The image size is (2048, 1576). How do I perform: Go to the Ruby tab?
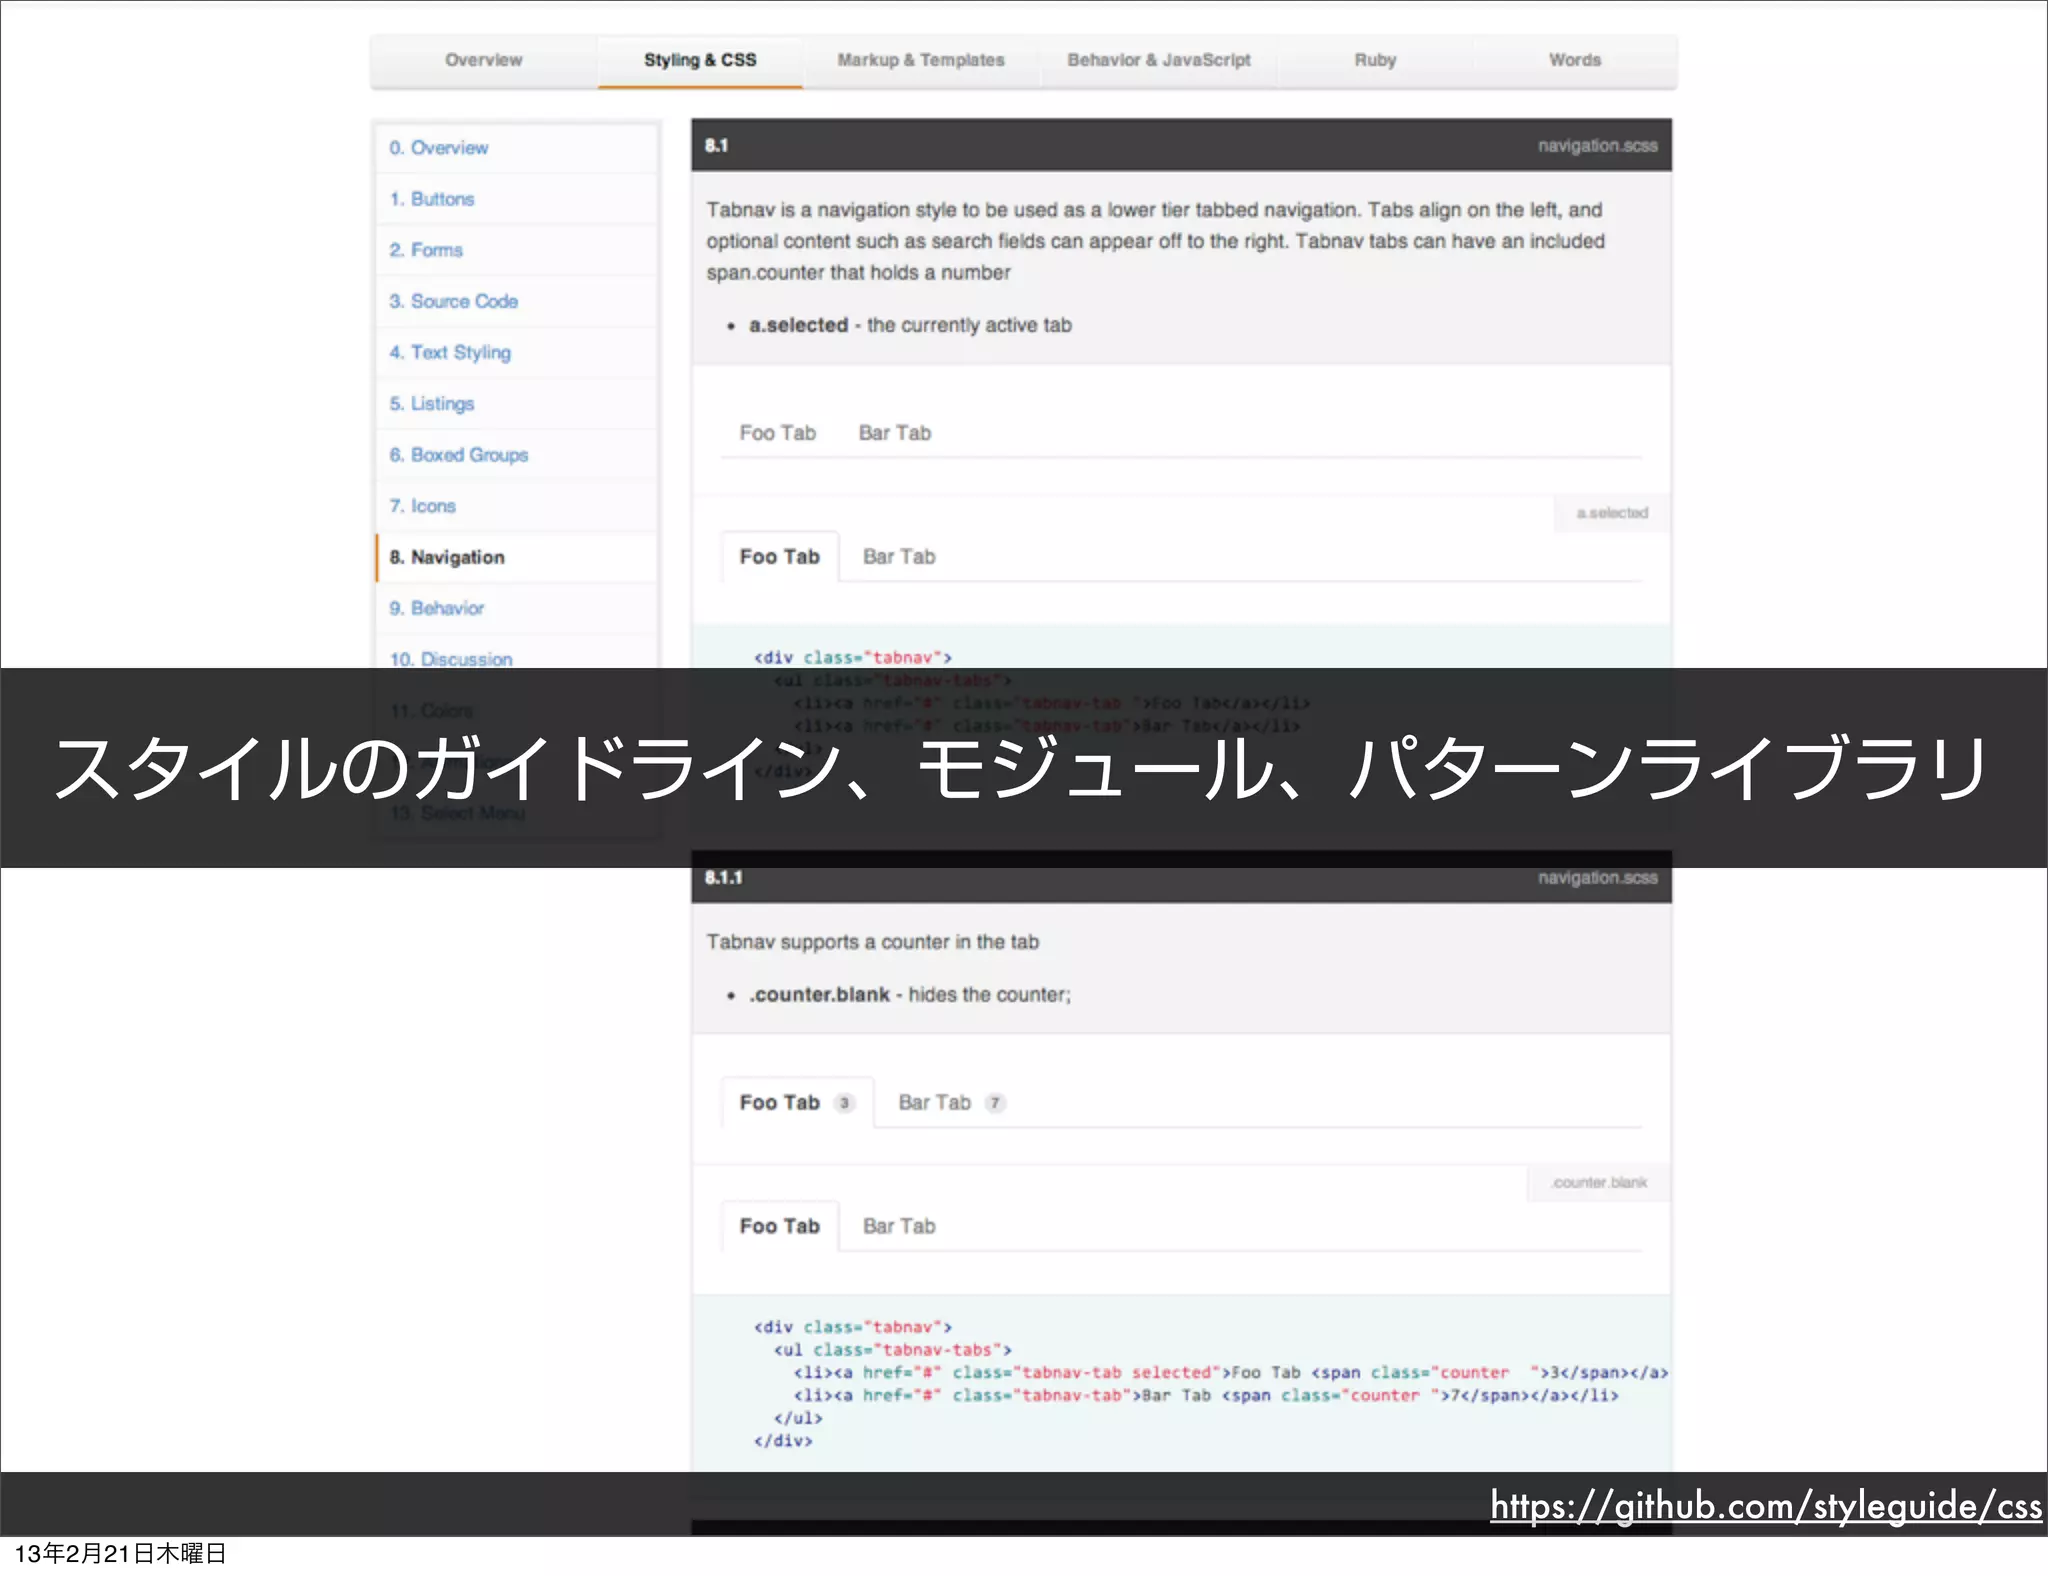pyautogui.click(x=1375, y=60)
